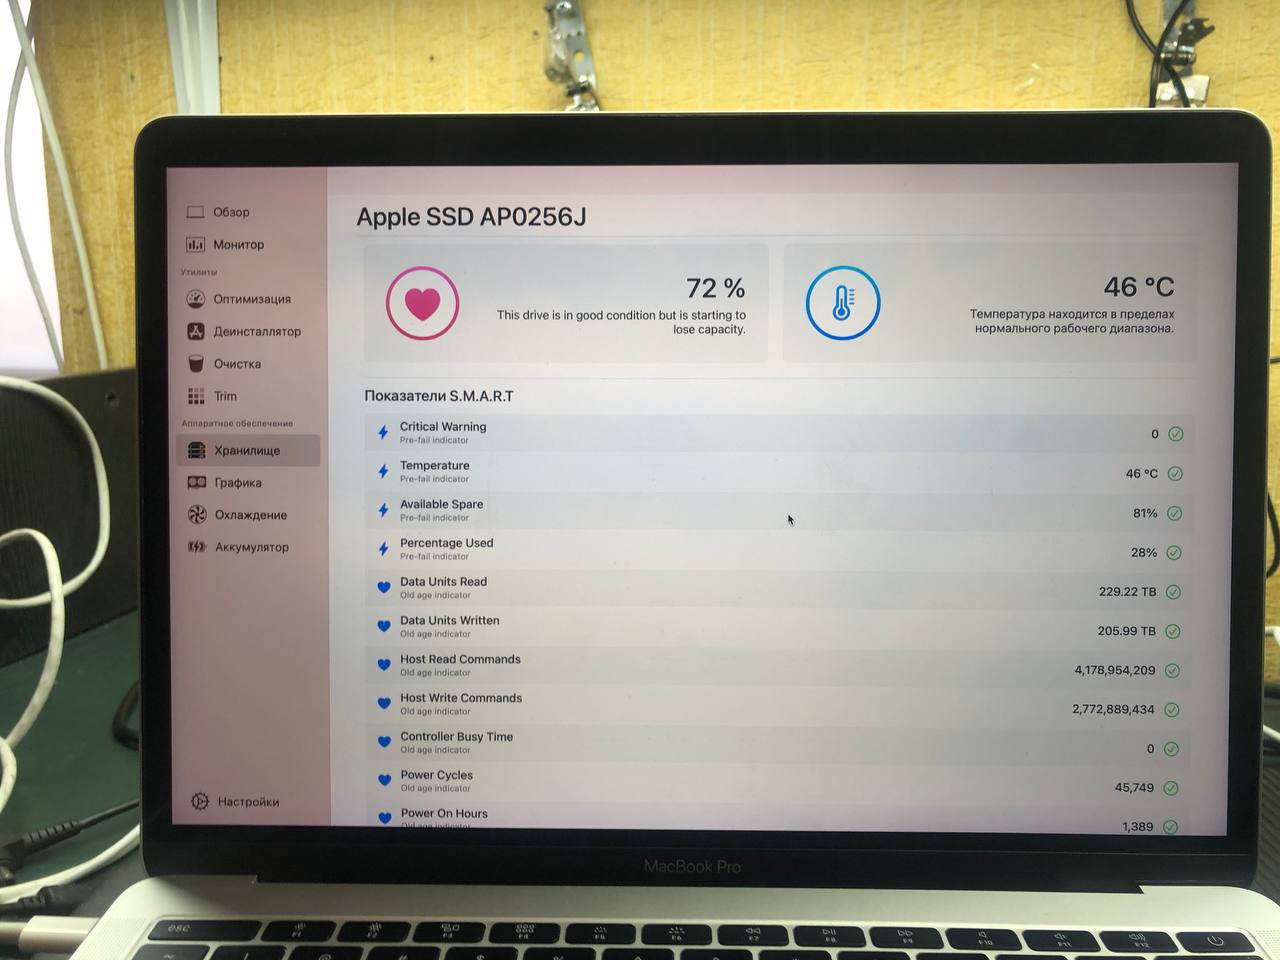Click the Host Write Commands heart icon
Viewport: 1280px width, 960px height.
384,703
